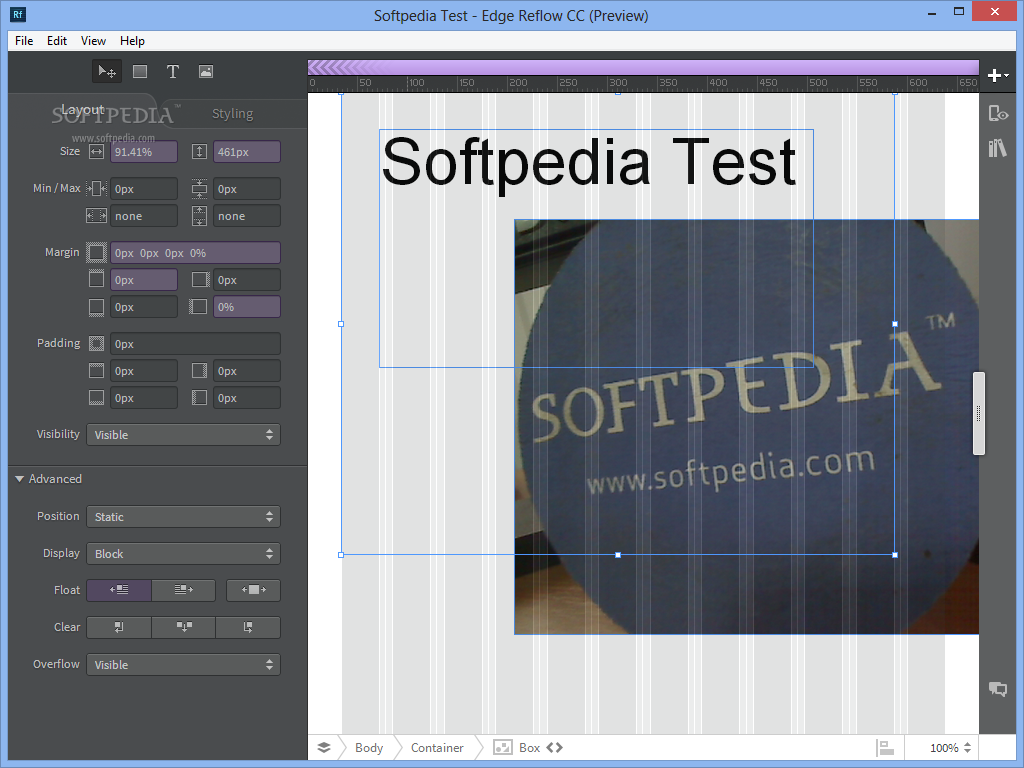This screenshot has height=768, width=1024.
Task: Select Body in the breadcrumb
Action: [369, 747]
